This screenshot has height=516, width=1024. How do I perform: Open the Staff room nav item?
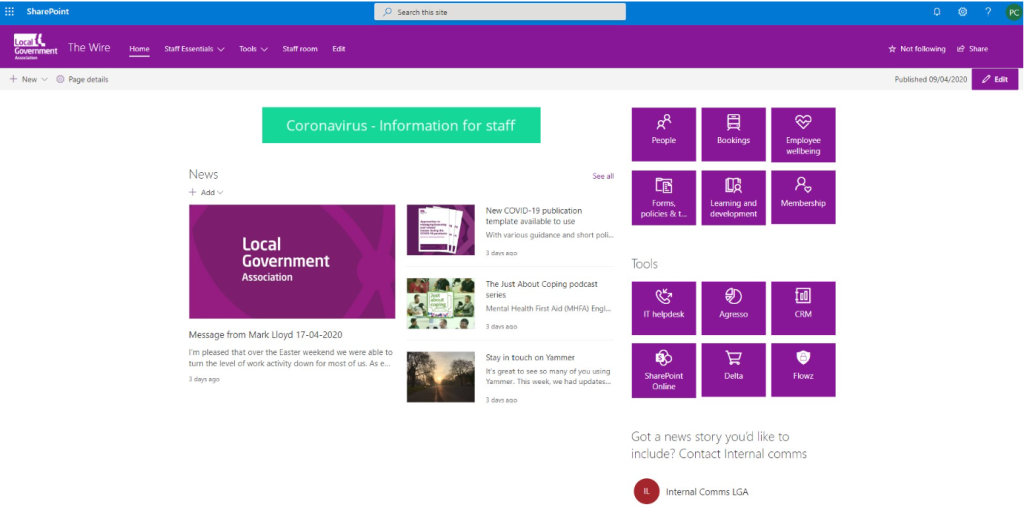(x=300, y=49)
